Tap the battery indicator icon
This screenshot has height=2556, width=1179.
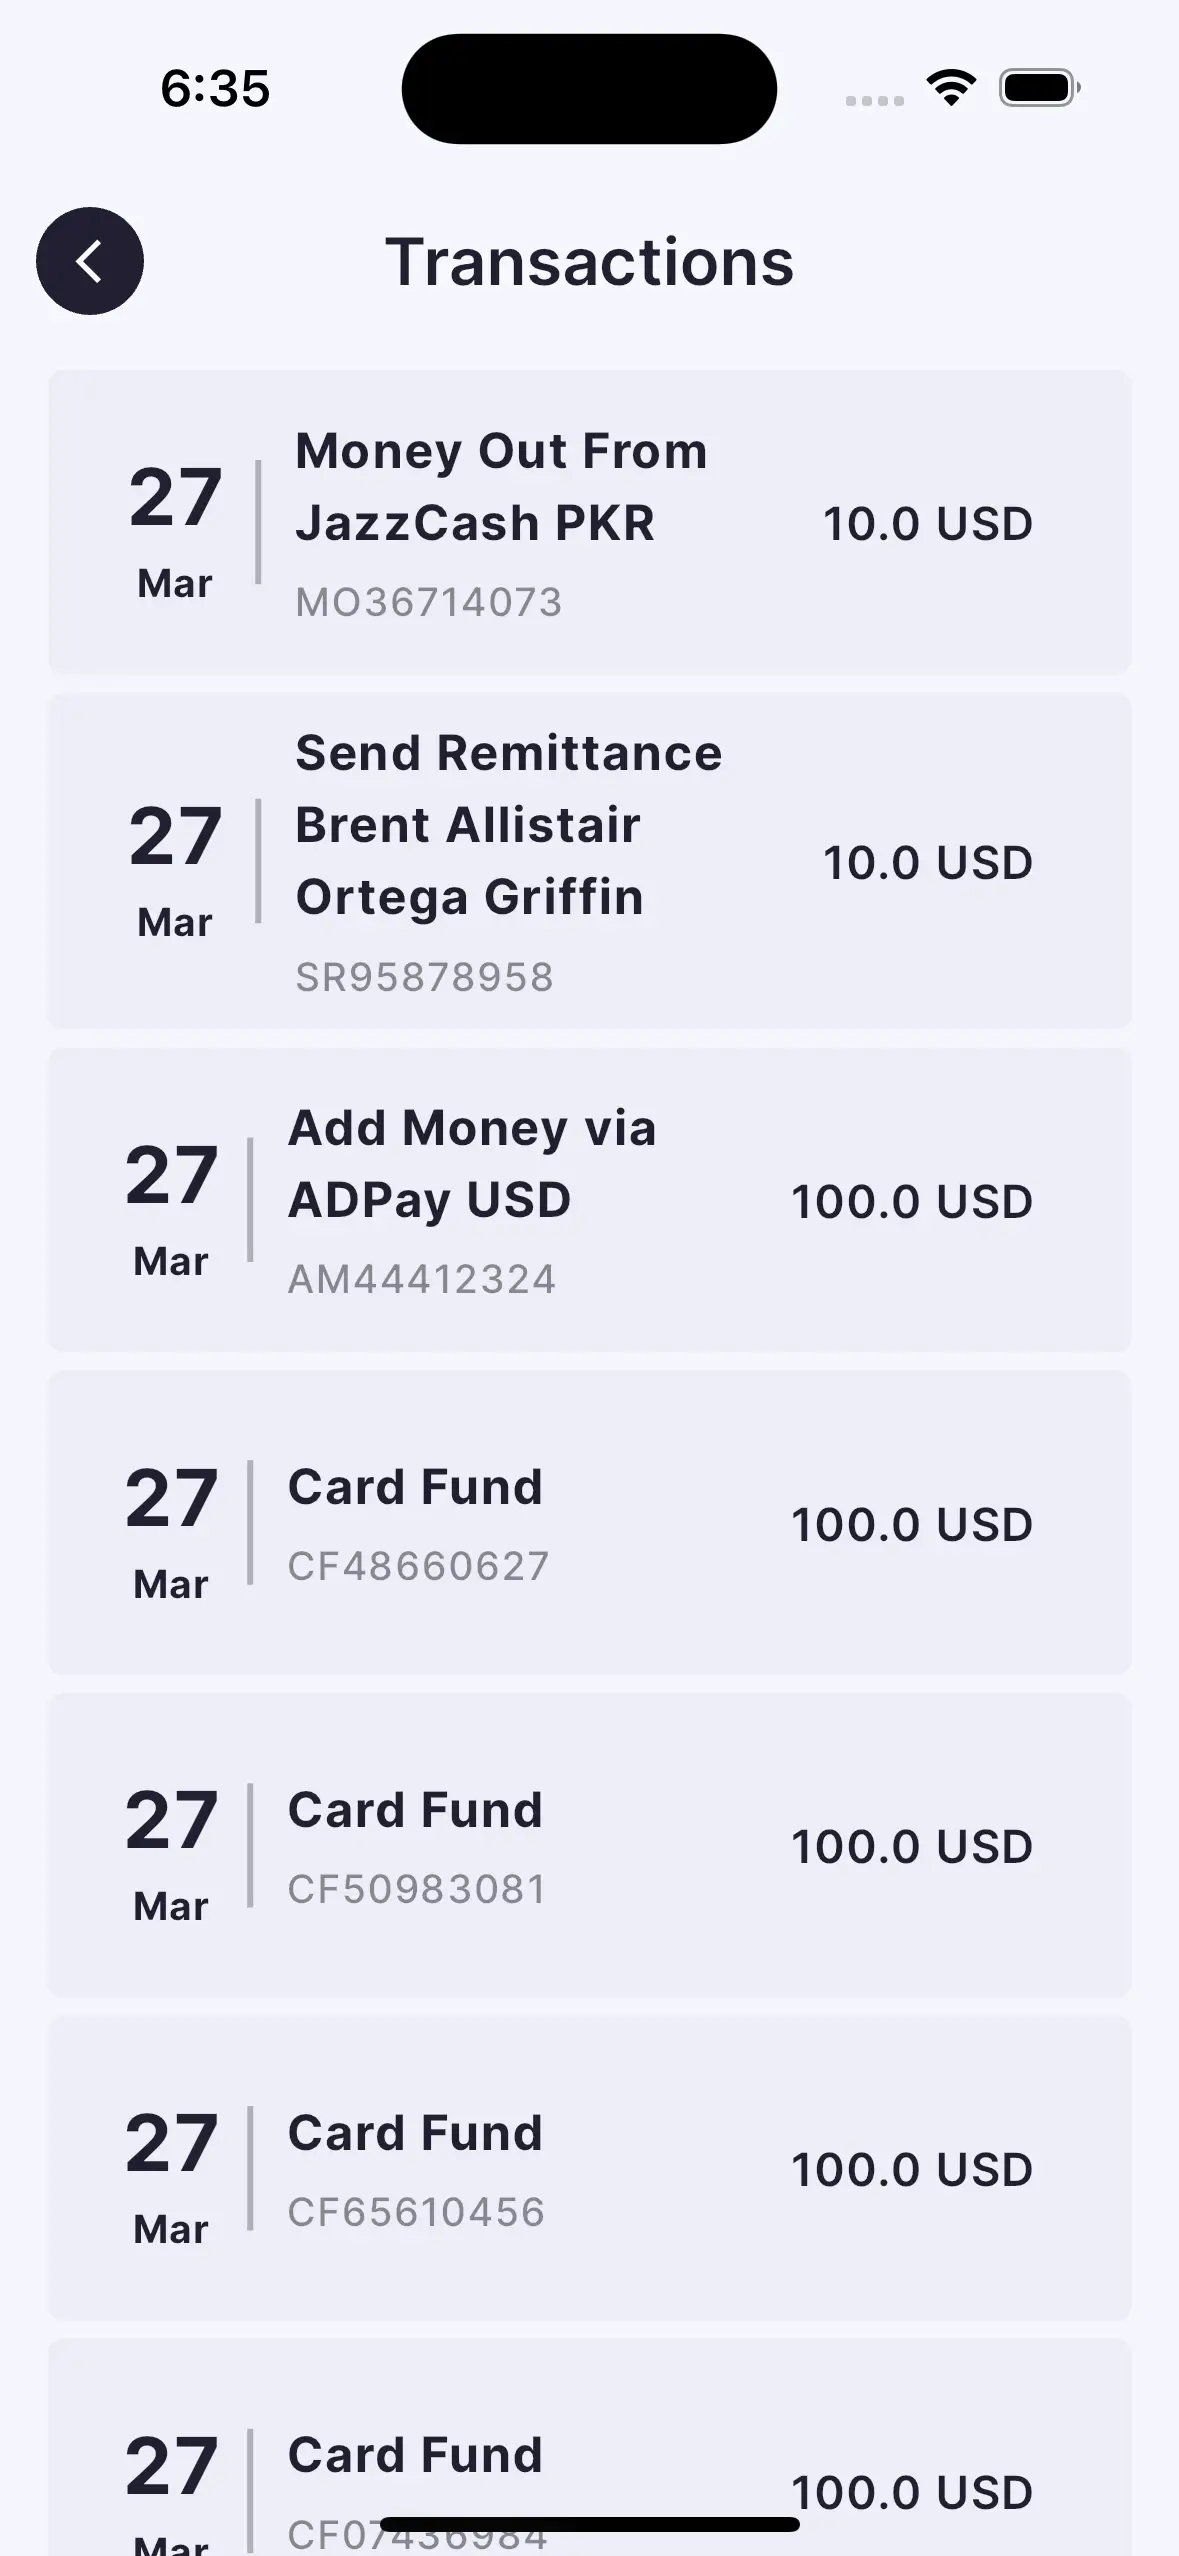pyautogui.click(x=1039, y=88)
